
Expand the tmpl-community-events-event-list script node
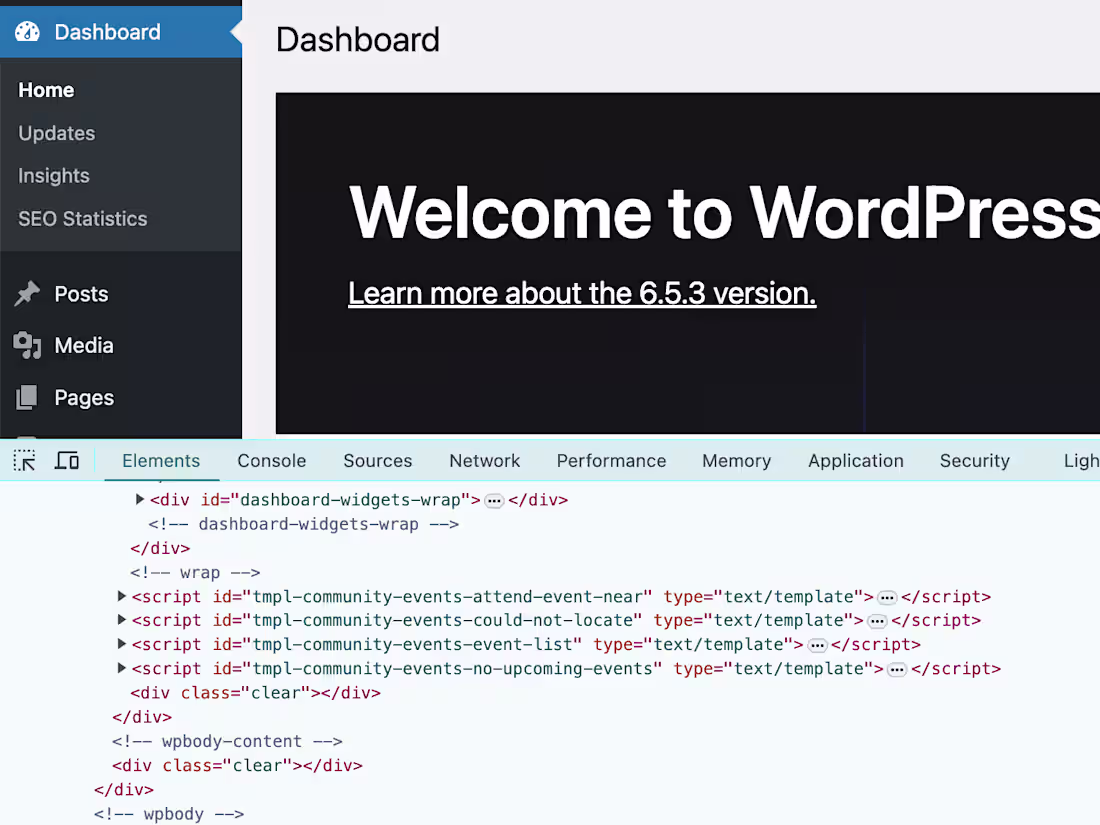coord(121,644)
